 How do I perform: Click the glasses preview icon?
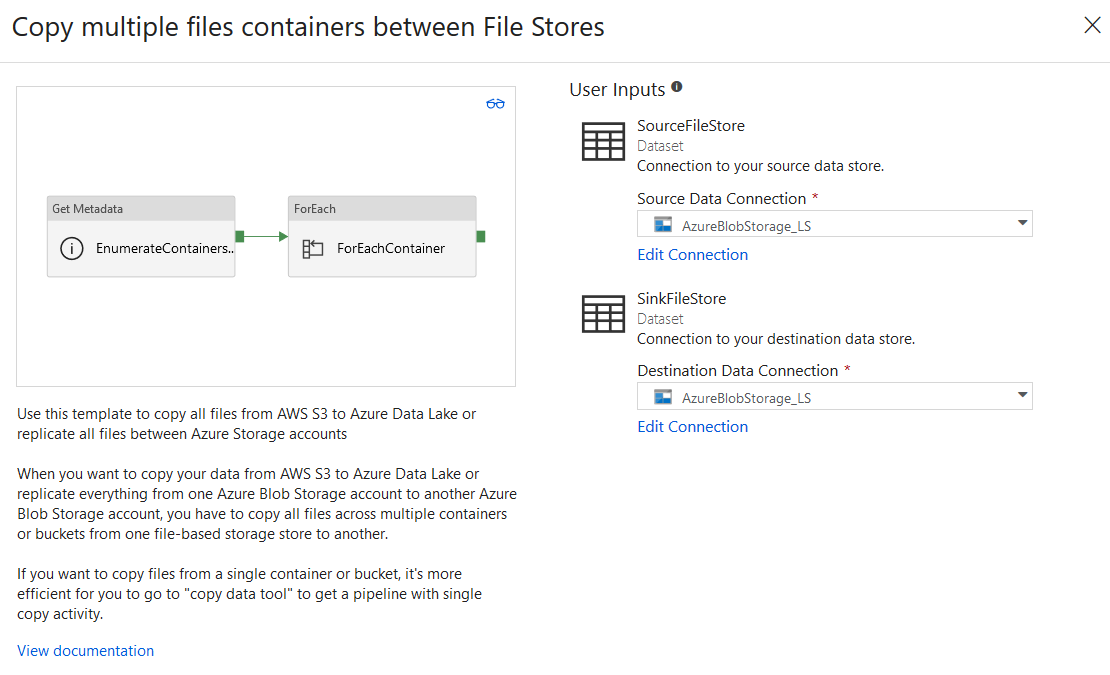tap(496, 104)
